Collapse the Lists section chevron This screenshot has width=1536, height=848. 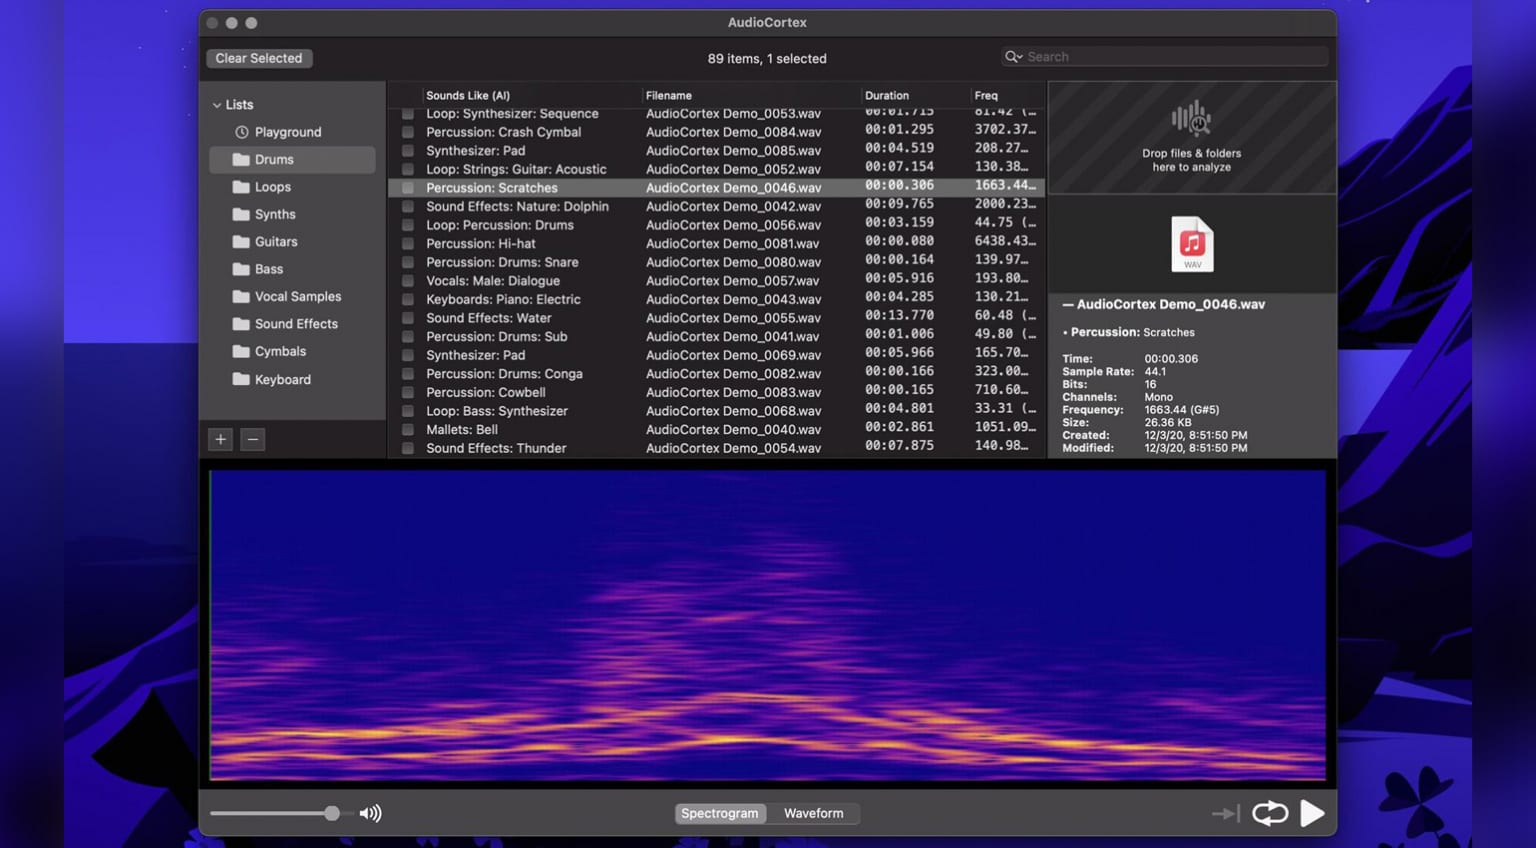[x=217, y=105]
